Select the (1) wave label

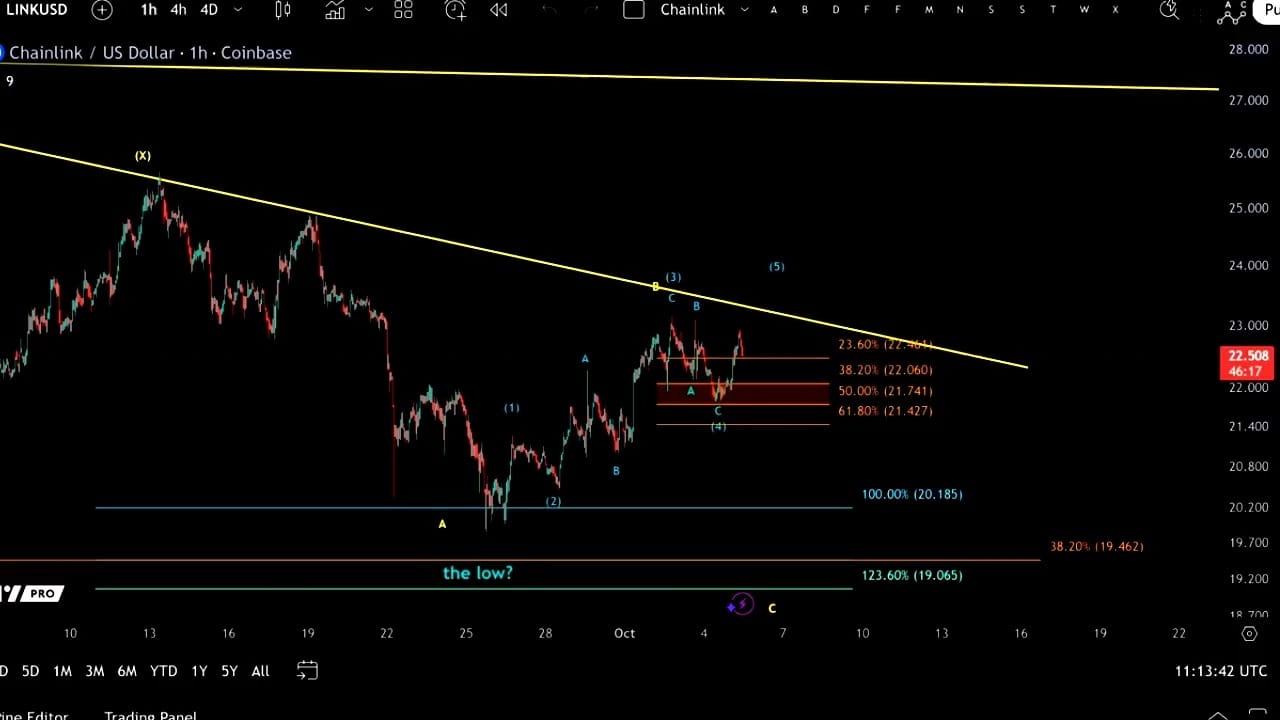coord(512,408)
